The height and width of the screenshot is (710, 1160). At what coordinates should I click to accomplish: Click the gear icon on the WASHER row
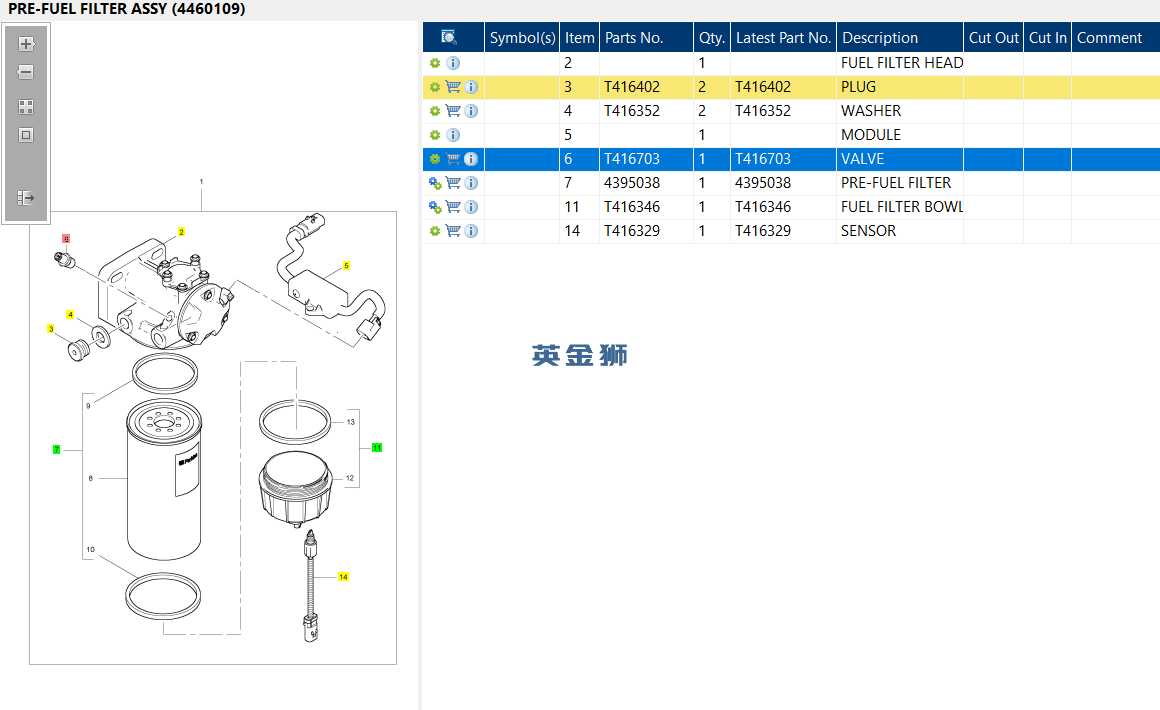pyautogui.click(x=435, y=111)
